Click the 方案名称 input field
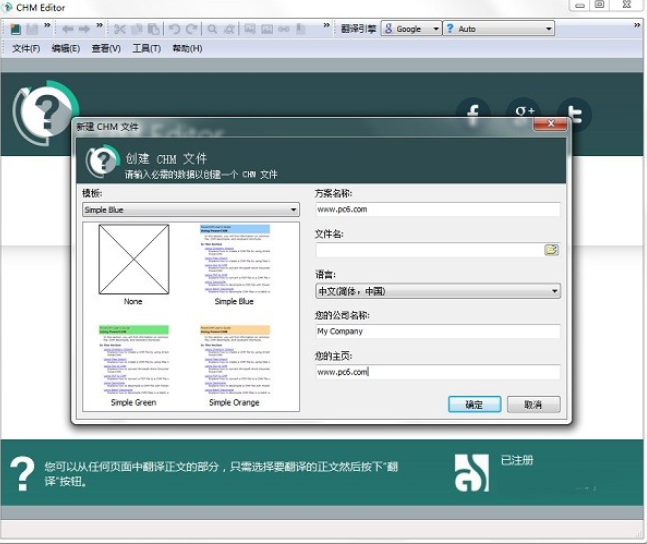 click(x=438, y=209)
